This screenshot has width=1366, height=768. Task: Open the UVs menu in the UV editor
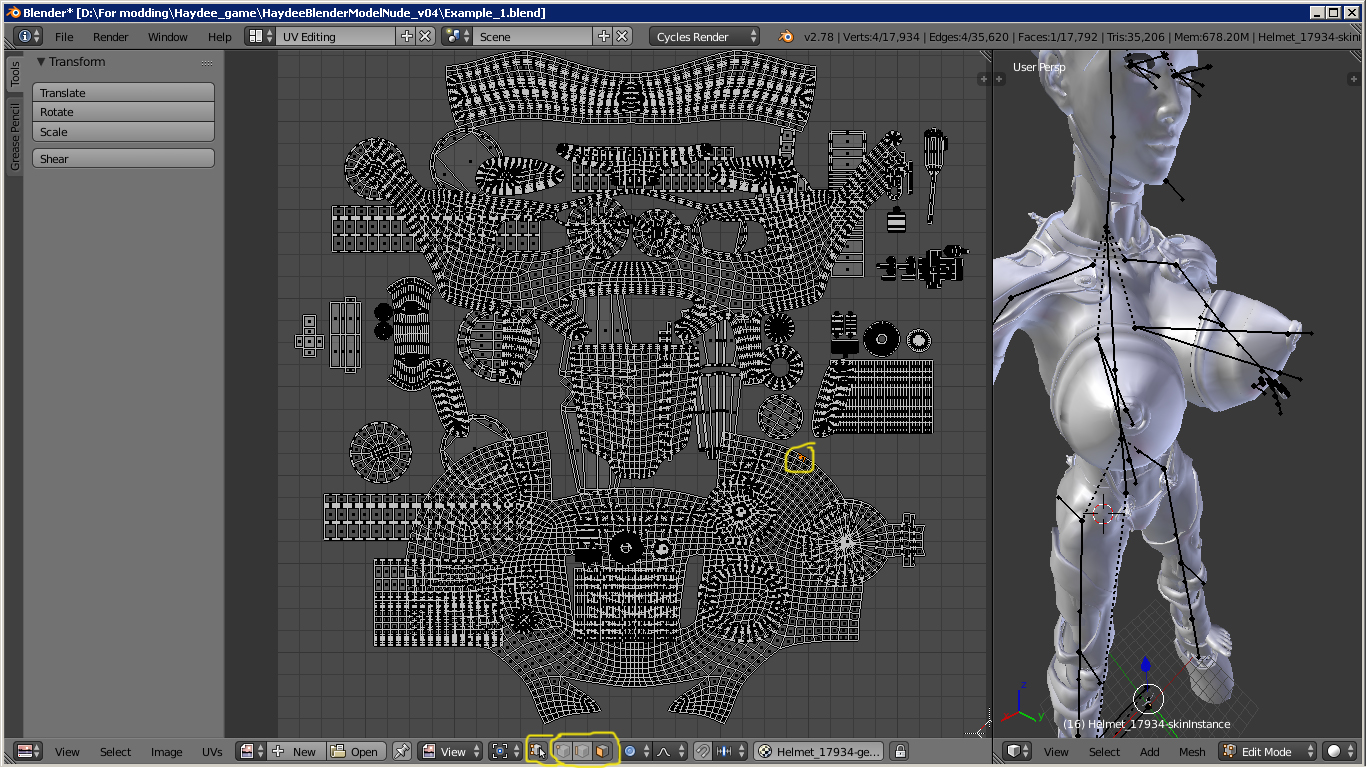point(212,752)
